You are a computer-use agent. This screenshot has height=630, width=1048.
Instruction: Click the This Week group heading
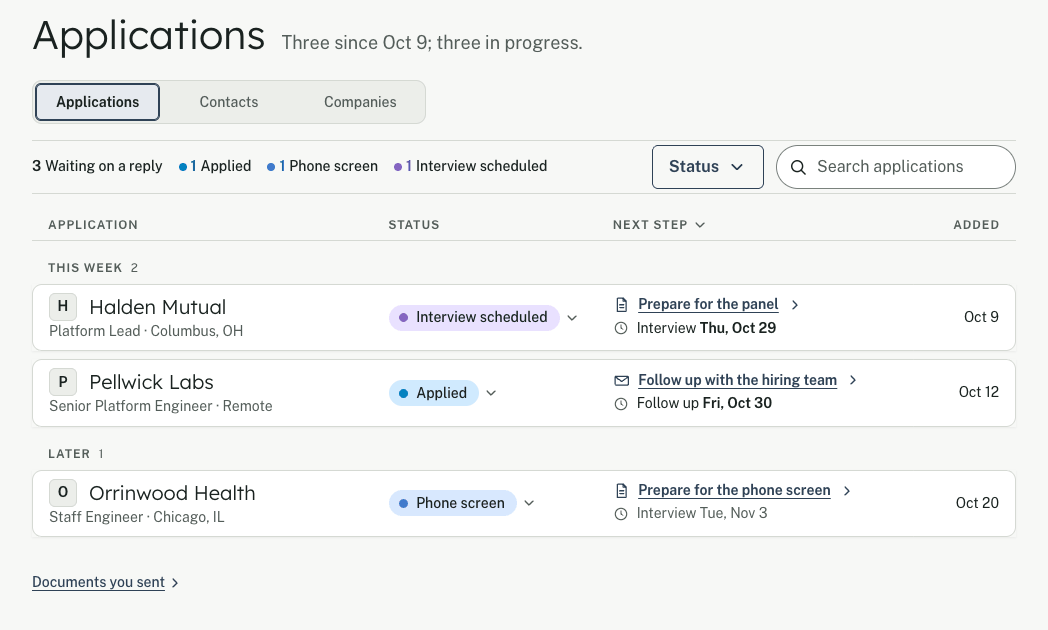pyautogui.click(x=85, y=268)
